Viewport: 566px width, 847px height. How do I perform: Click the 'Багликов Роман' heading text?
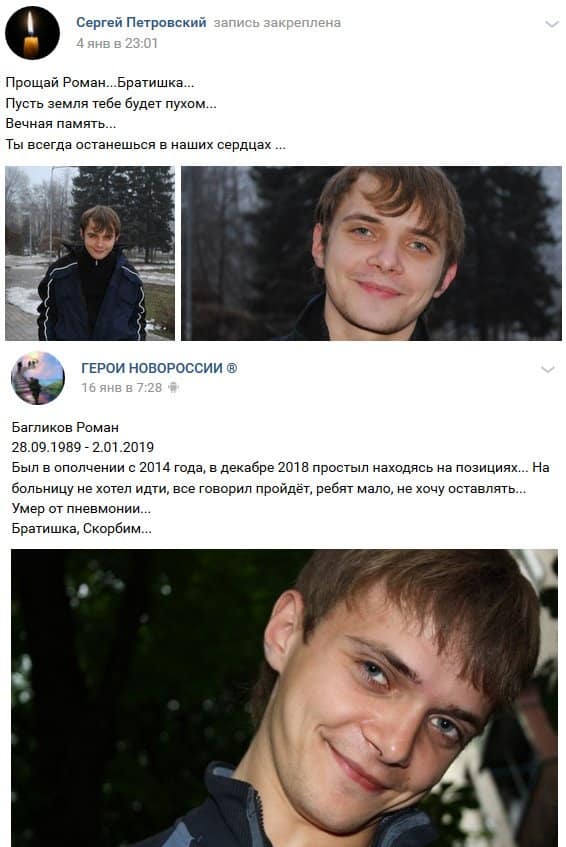[x=65, y=427]
